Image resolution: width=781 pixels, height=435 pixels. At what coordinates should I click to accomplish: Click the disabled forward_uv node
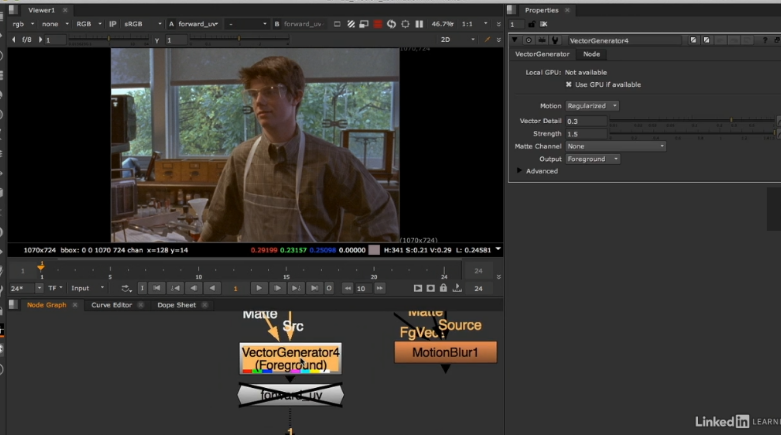[290, 396]
